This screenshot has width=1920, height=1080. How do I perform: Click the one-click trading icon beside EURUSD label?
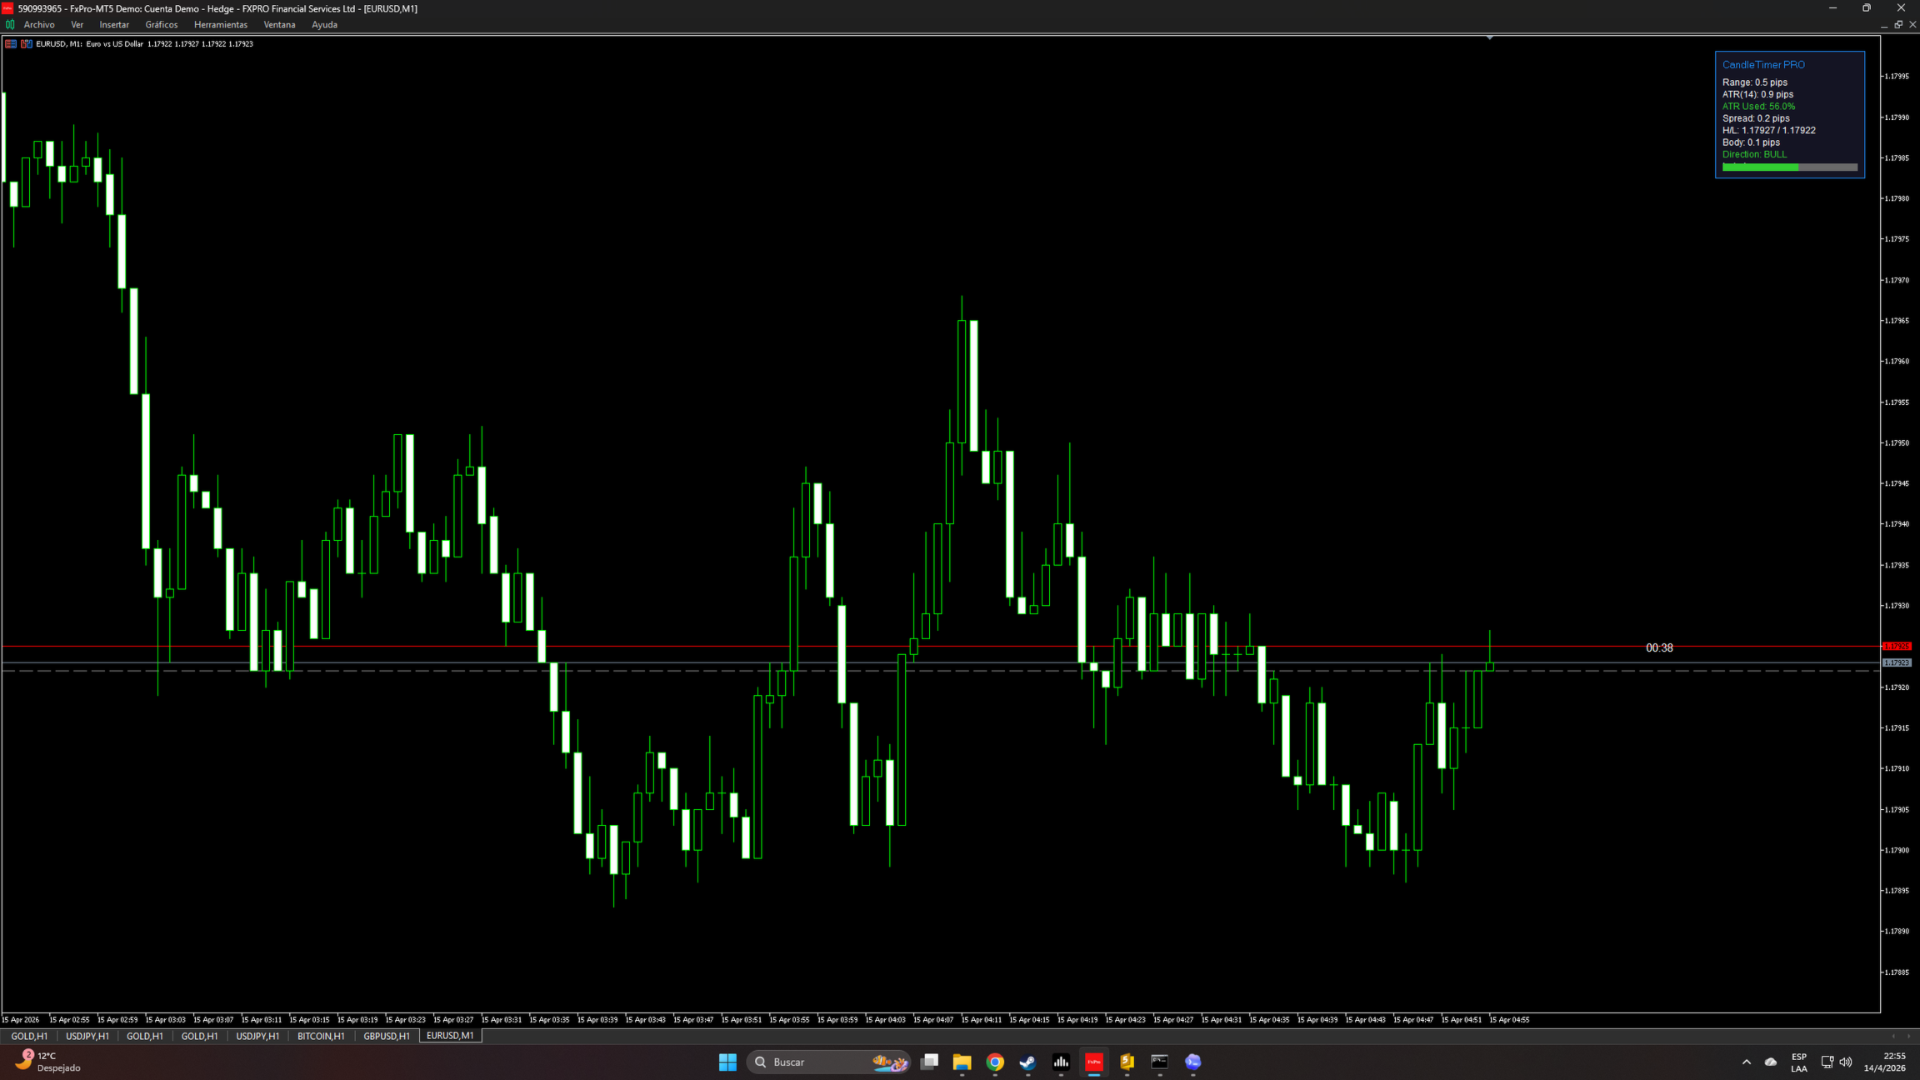(x=27, y=44)
